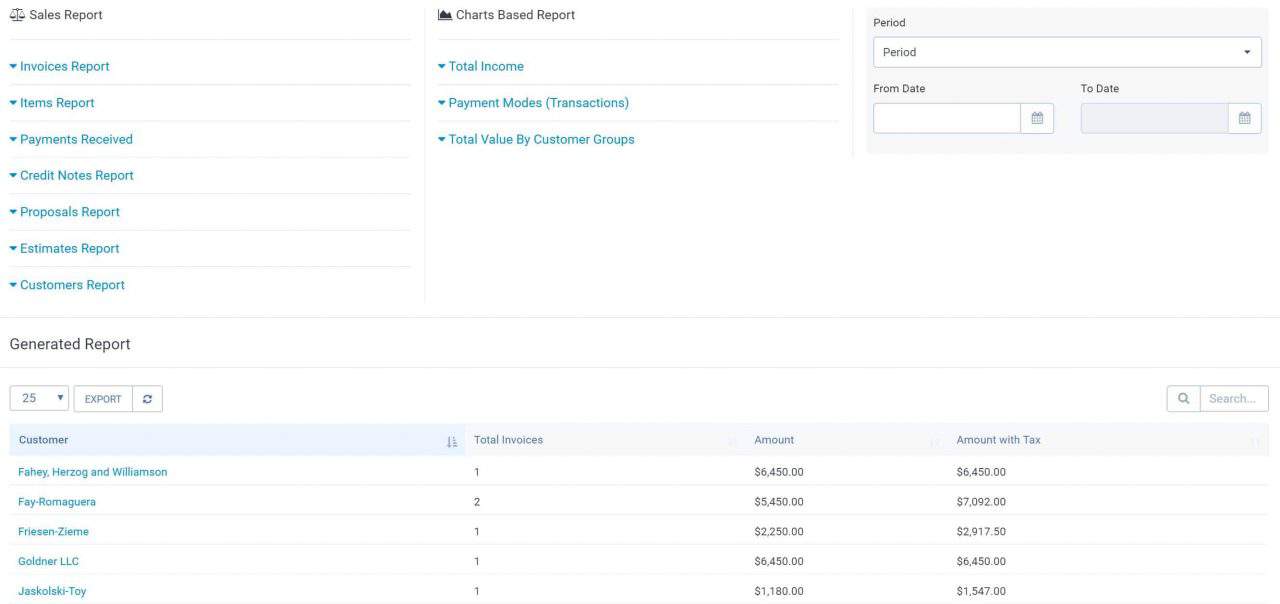Viewport: 1280px width, 604px height.
Task: Click into the From Date field
Action: (946, 118)
